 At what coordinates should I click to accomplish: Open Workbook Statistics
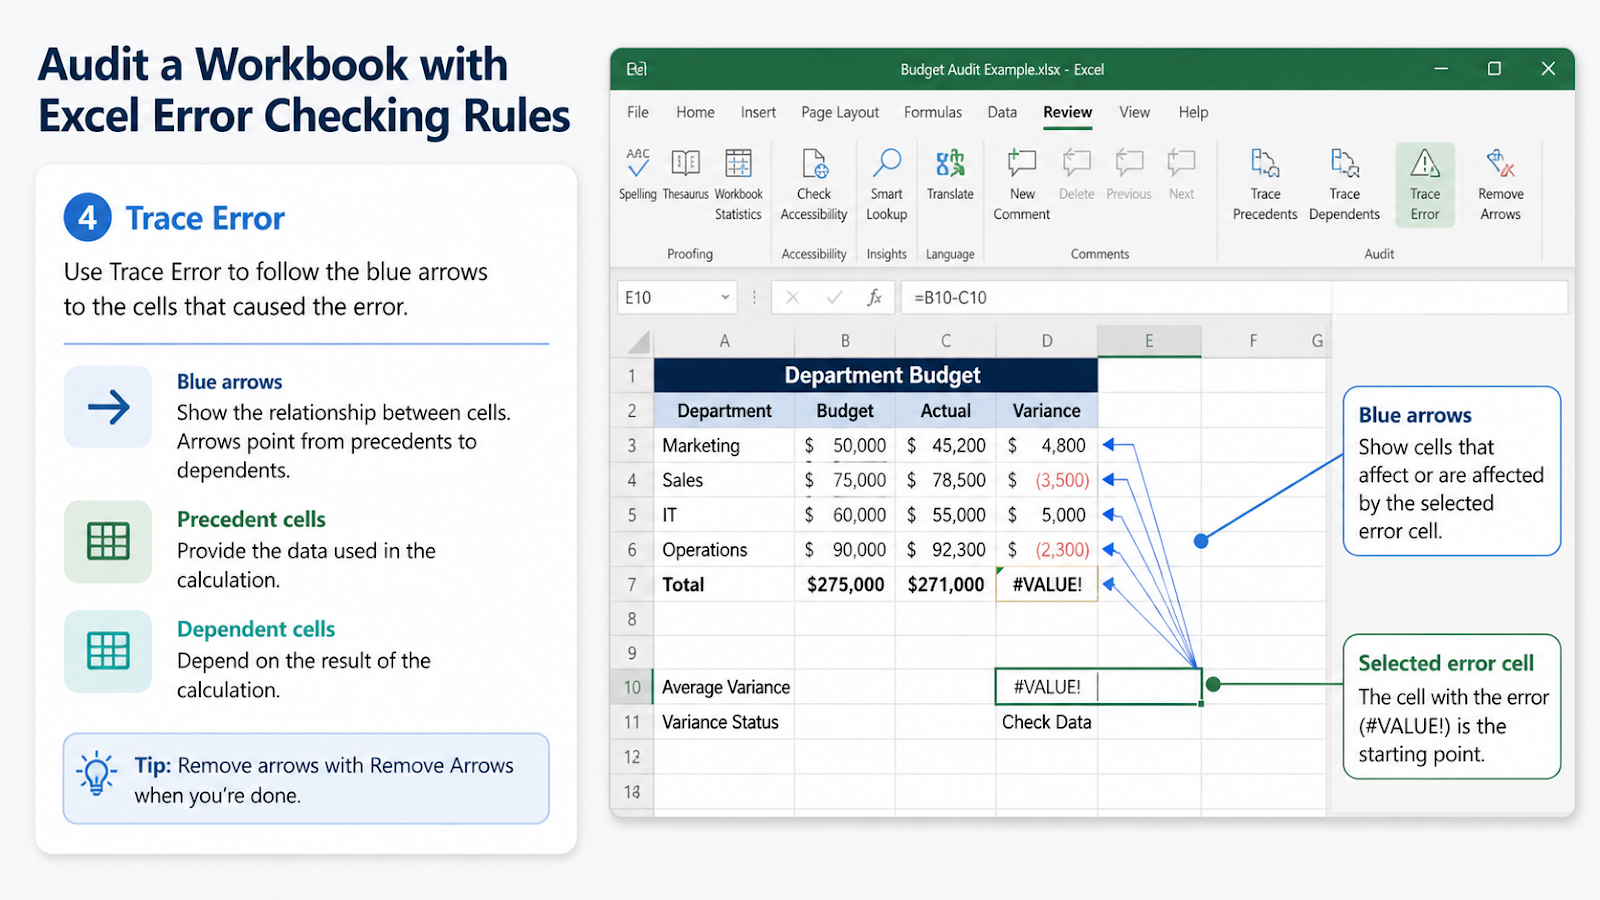(x=738, y=184)
